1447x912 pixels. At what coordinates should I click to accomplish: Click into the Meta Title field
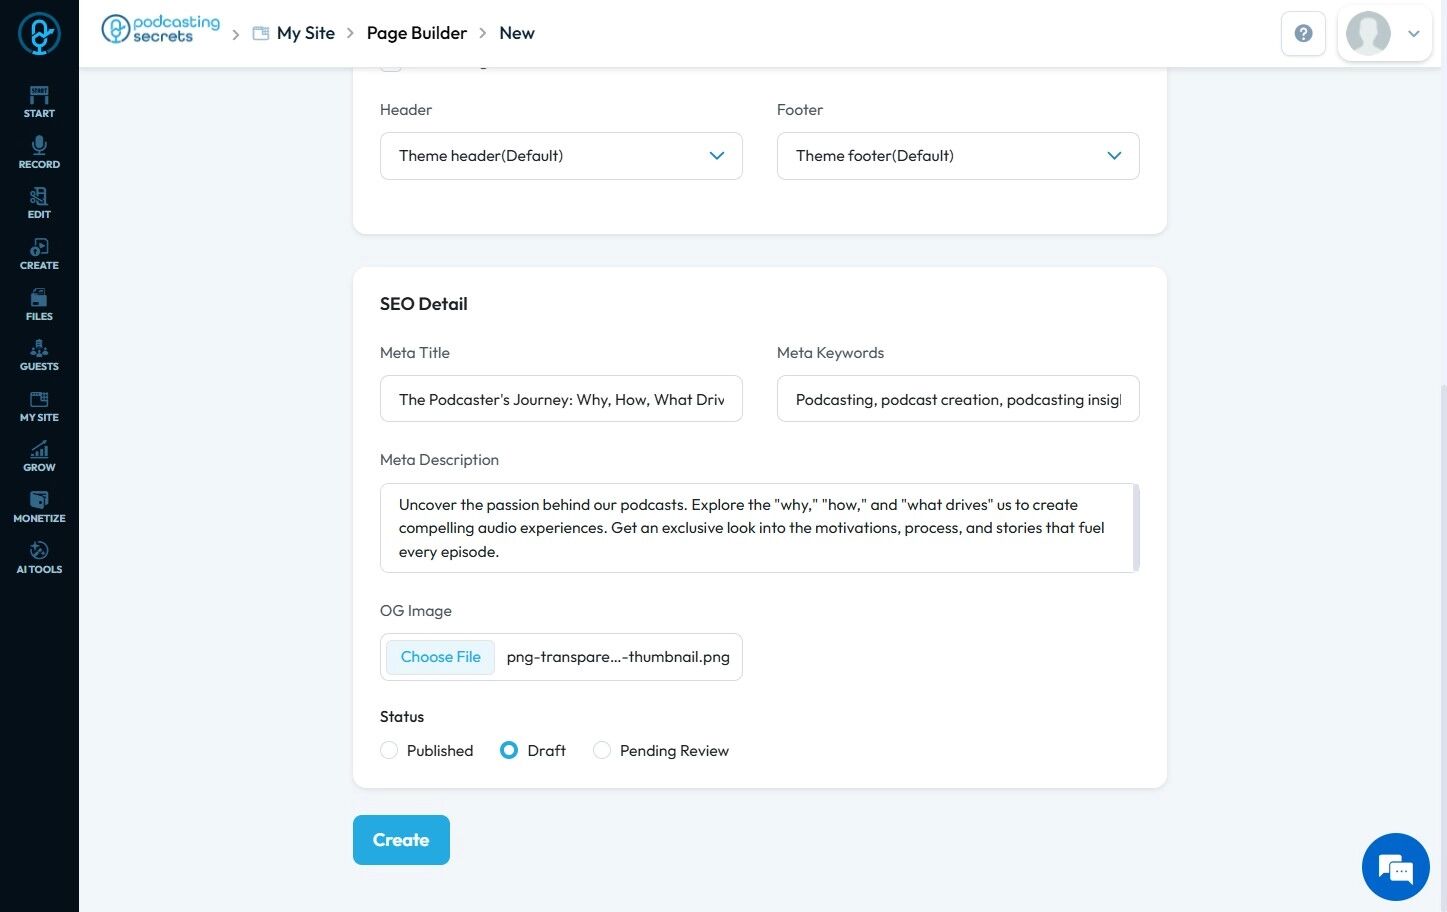click(561, 399)
